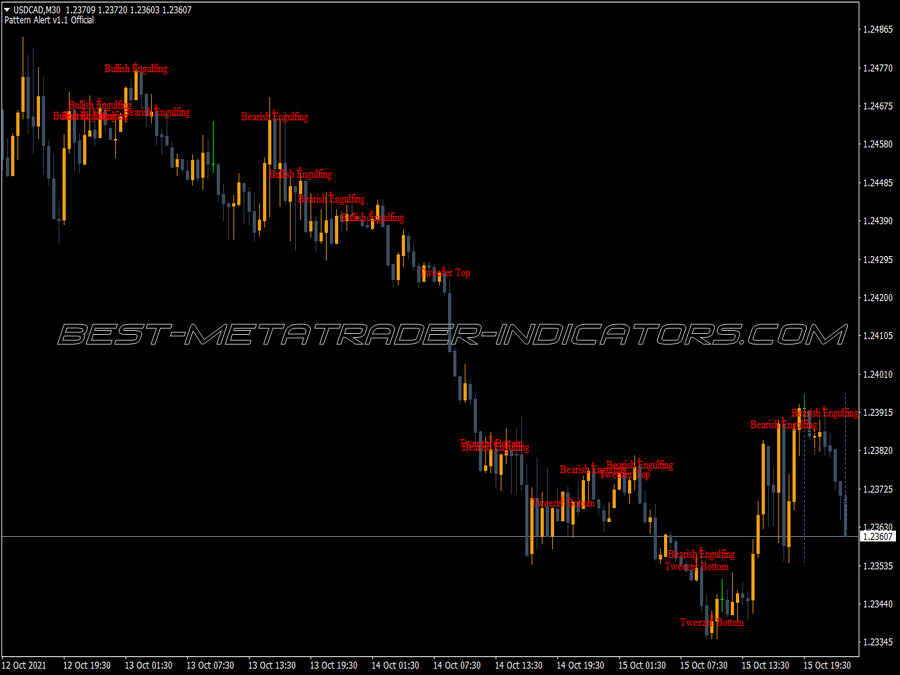900x675 pixels.
Task: Click the 14 Oct 01:30 time label
Action: tap(395, 665)
